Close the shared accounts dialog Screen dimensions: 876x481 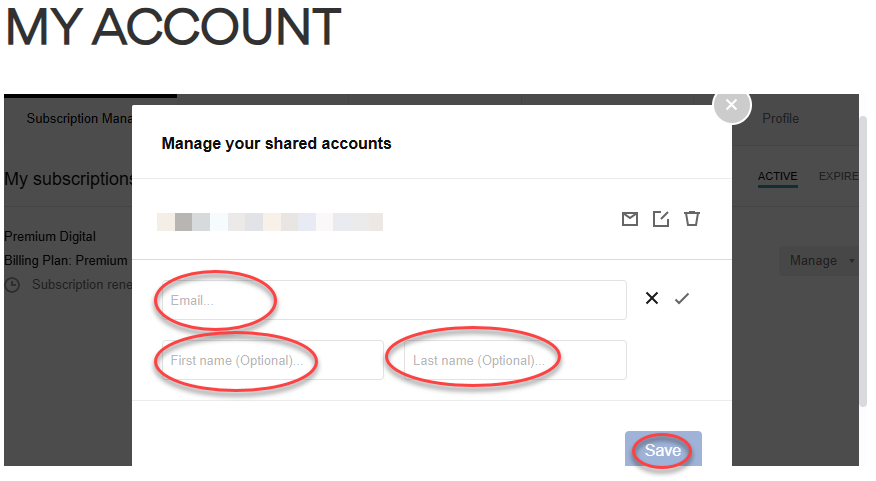tap(731, 105)
